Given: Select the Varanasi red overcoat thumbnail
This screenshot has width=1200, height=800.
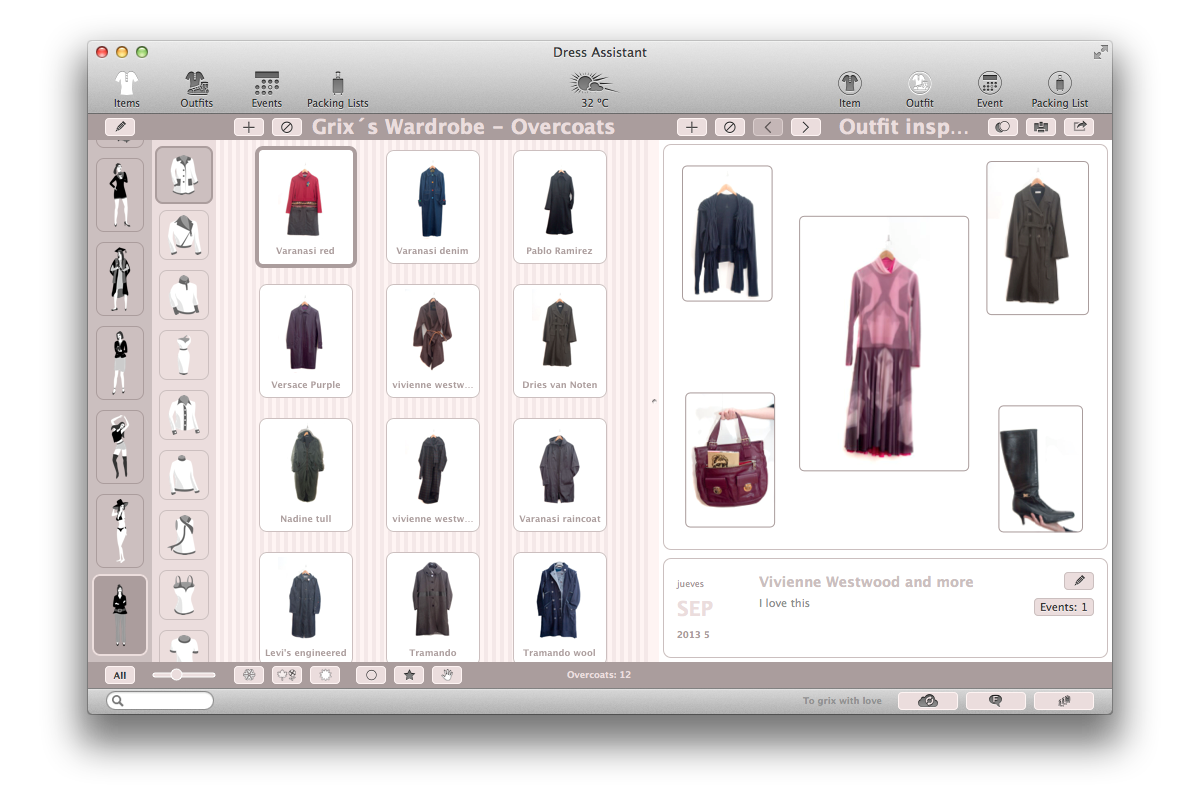Looking at the screenshot, I should pyautogui.click(x=306, y=205).
